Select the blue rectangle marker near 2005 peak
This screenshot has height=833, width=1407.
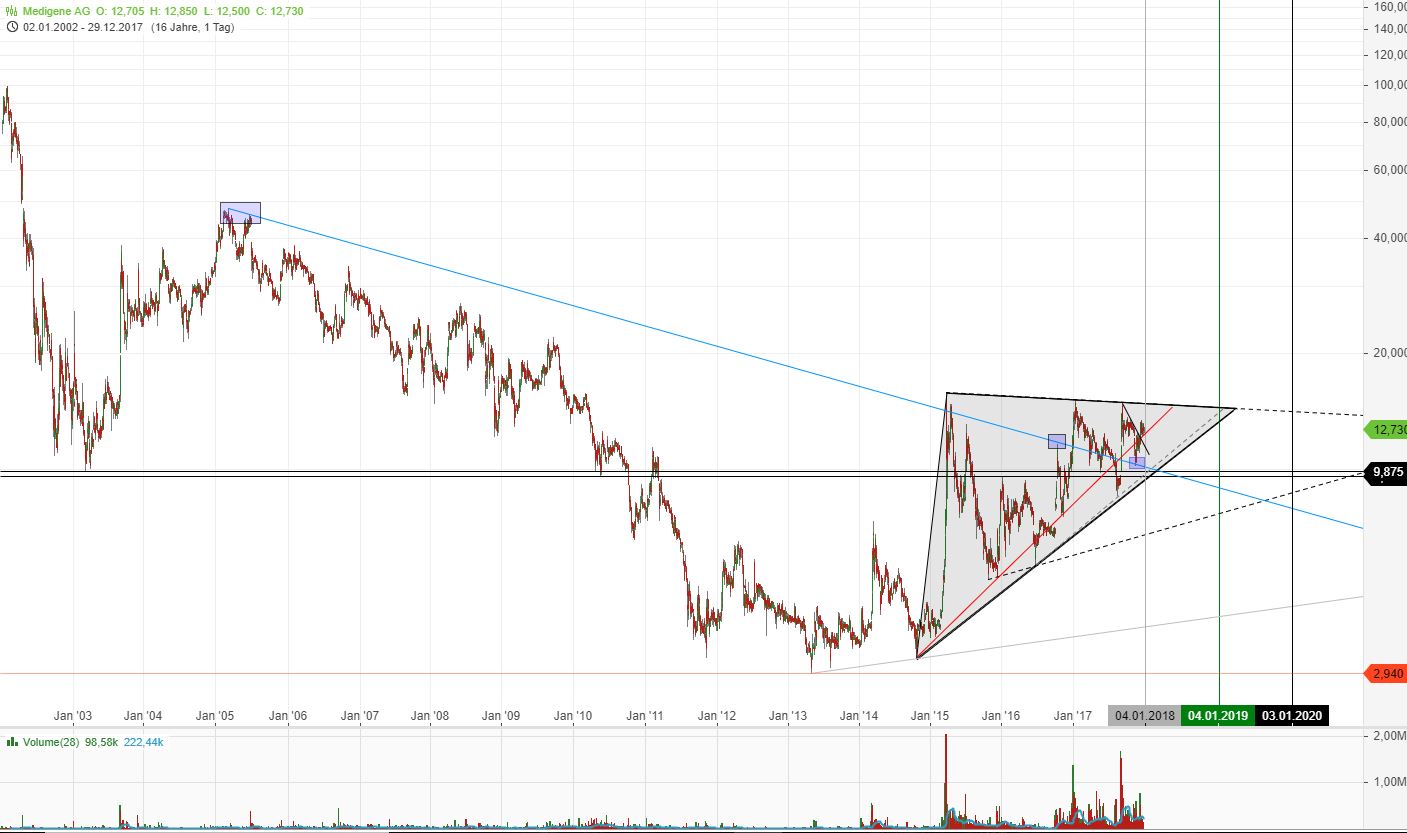click(239, 212)
